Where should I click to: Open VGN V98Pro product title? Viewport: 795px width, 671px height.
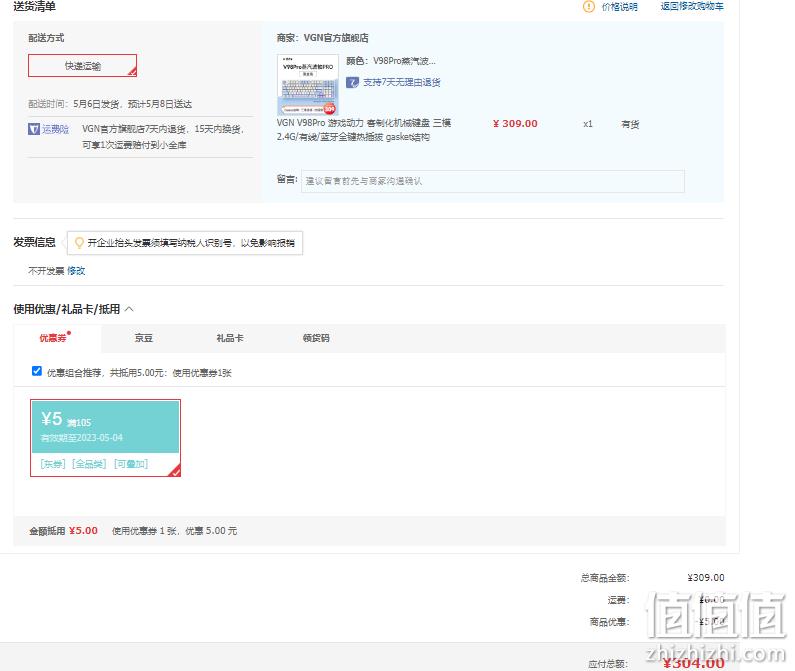364,130
